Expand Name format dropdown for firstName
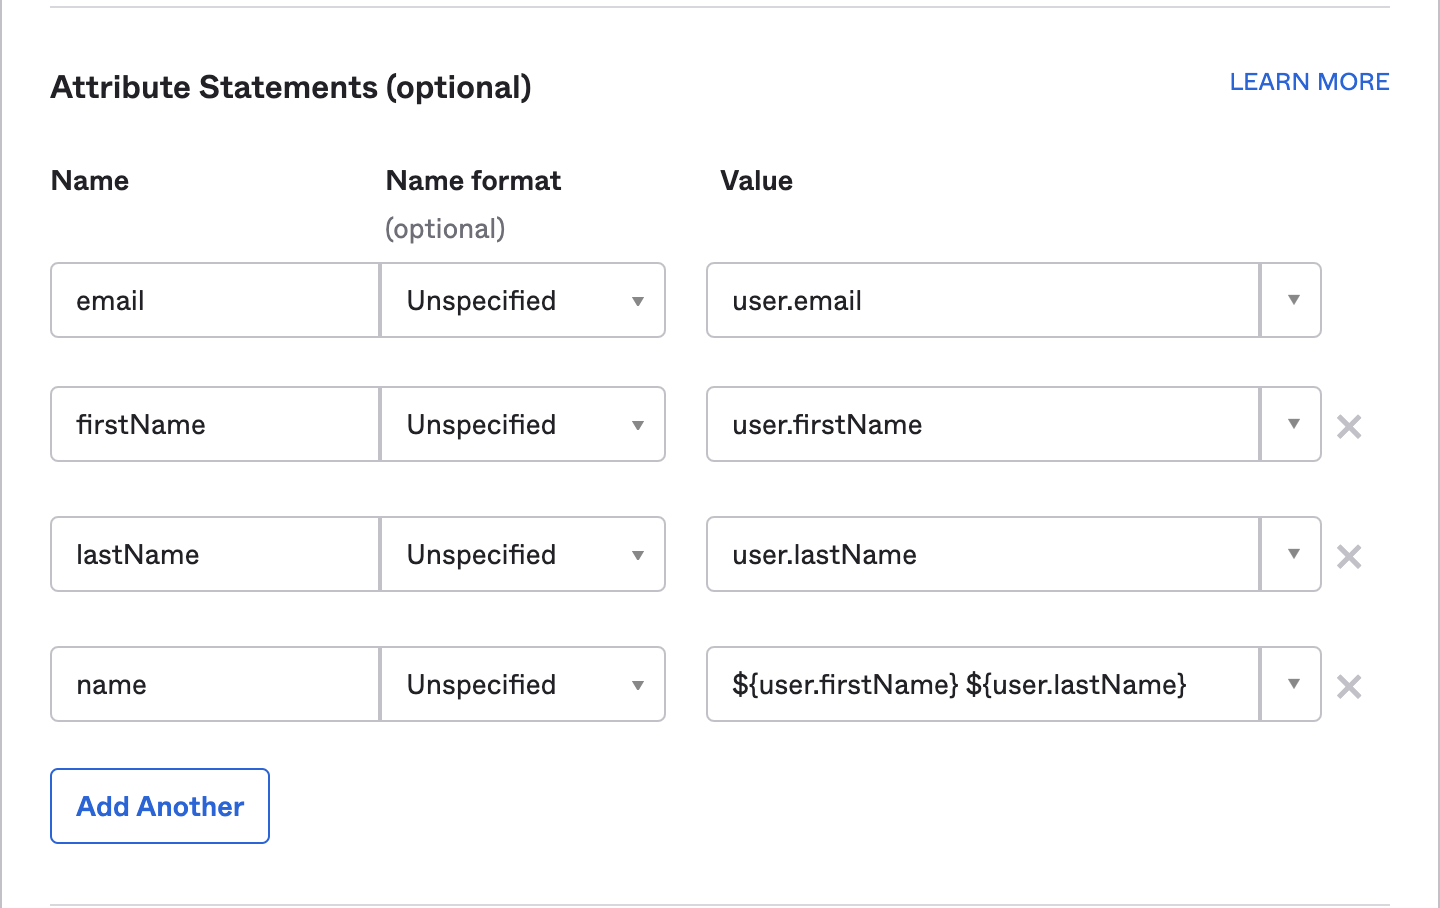The width and height of the screenshot is (1440, 908). [x=523, y=425]
